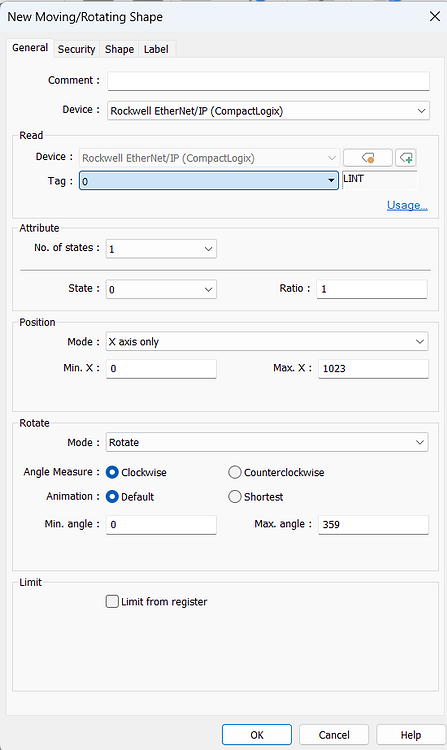Click into the Comment field
The image size is (447, 750).
(x=268, y=81)
